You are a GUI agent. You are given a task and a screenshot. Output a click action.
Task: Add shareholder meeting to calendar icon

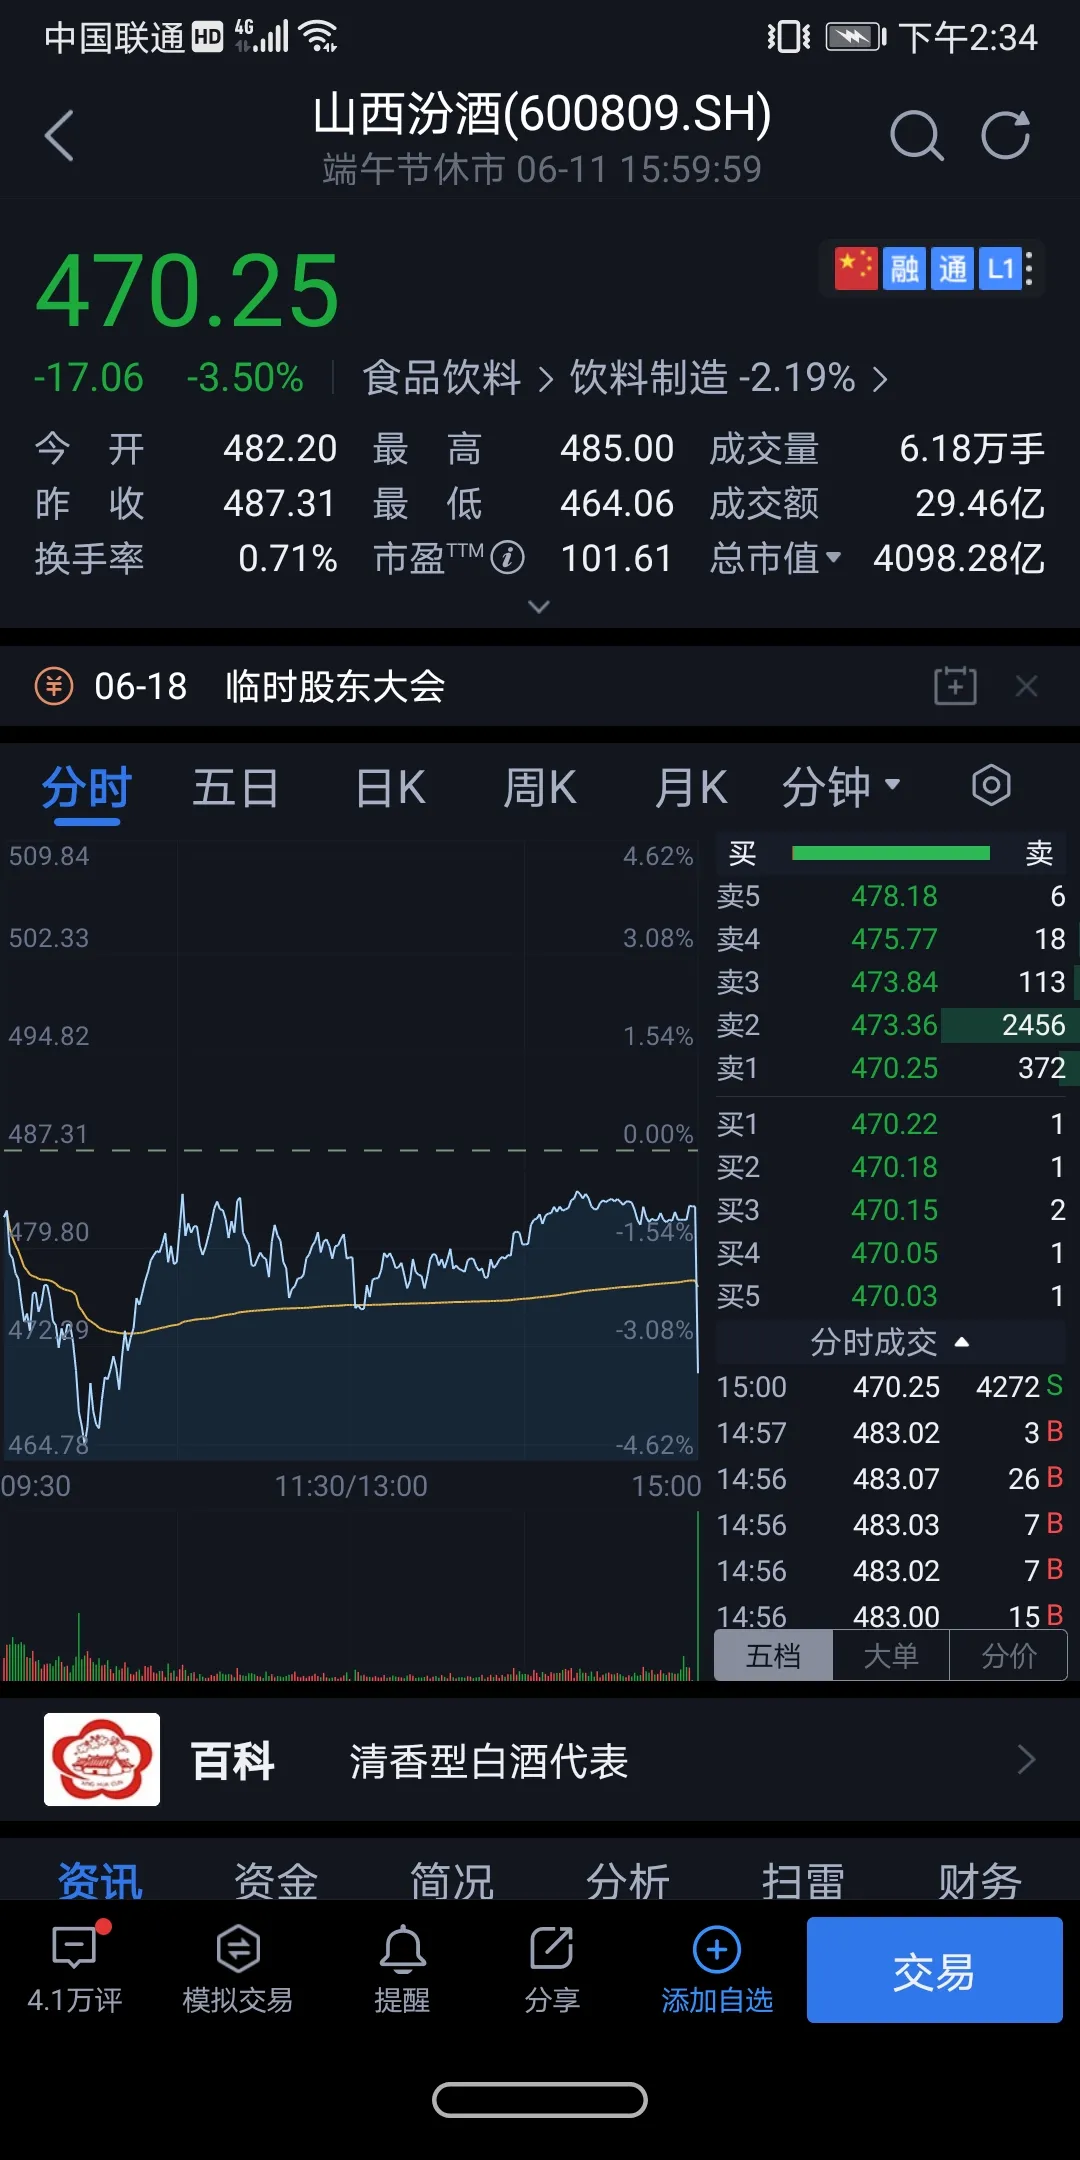tap(955, 686)
